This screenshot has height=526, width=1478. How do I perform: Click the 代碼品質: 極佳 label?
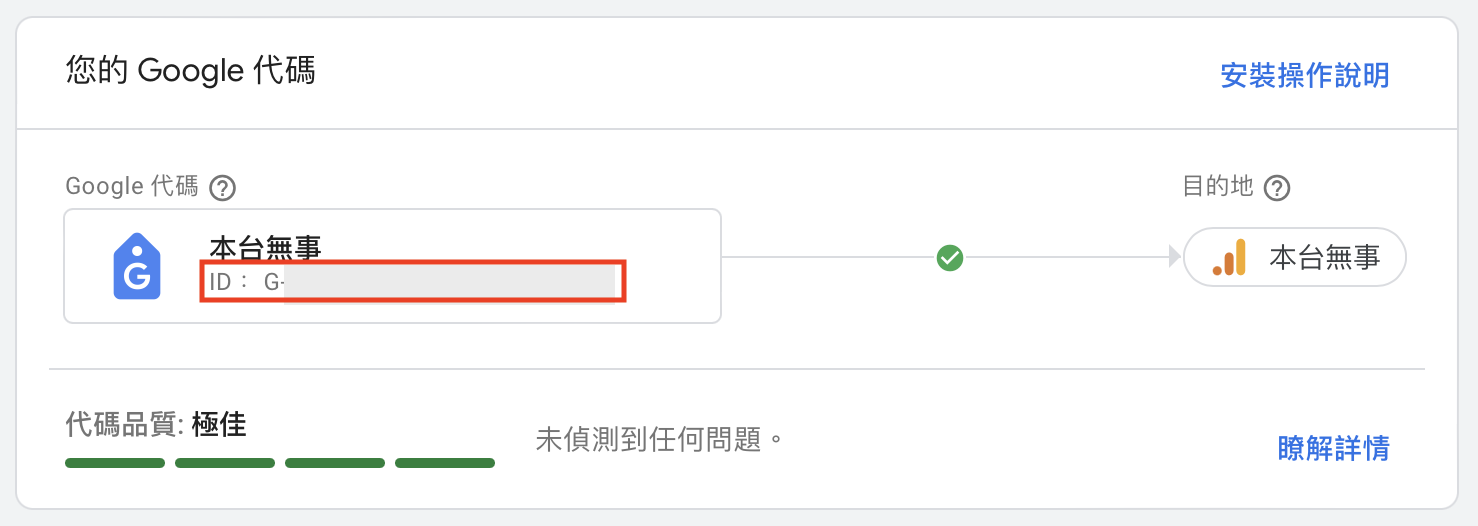[x=156, y=425]
